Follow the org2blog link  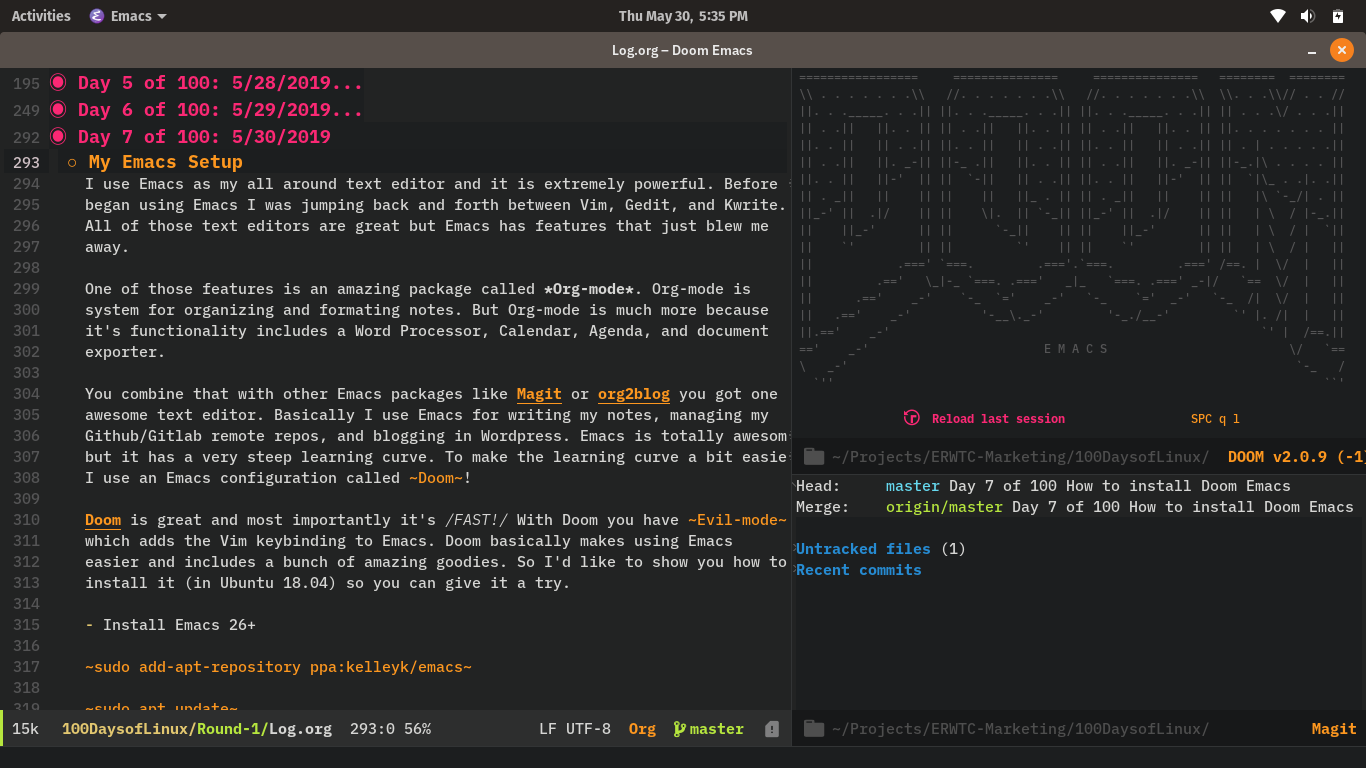(x=634, y=394)
